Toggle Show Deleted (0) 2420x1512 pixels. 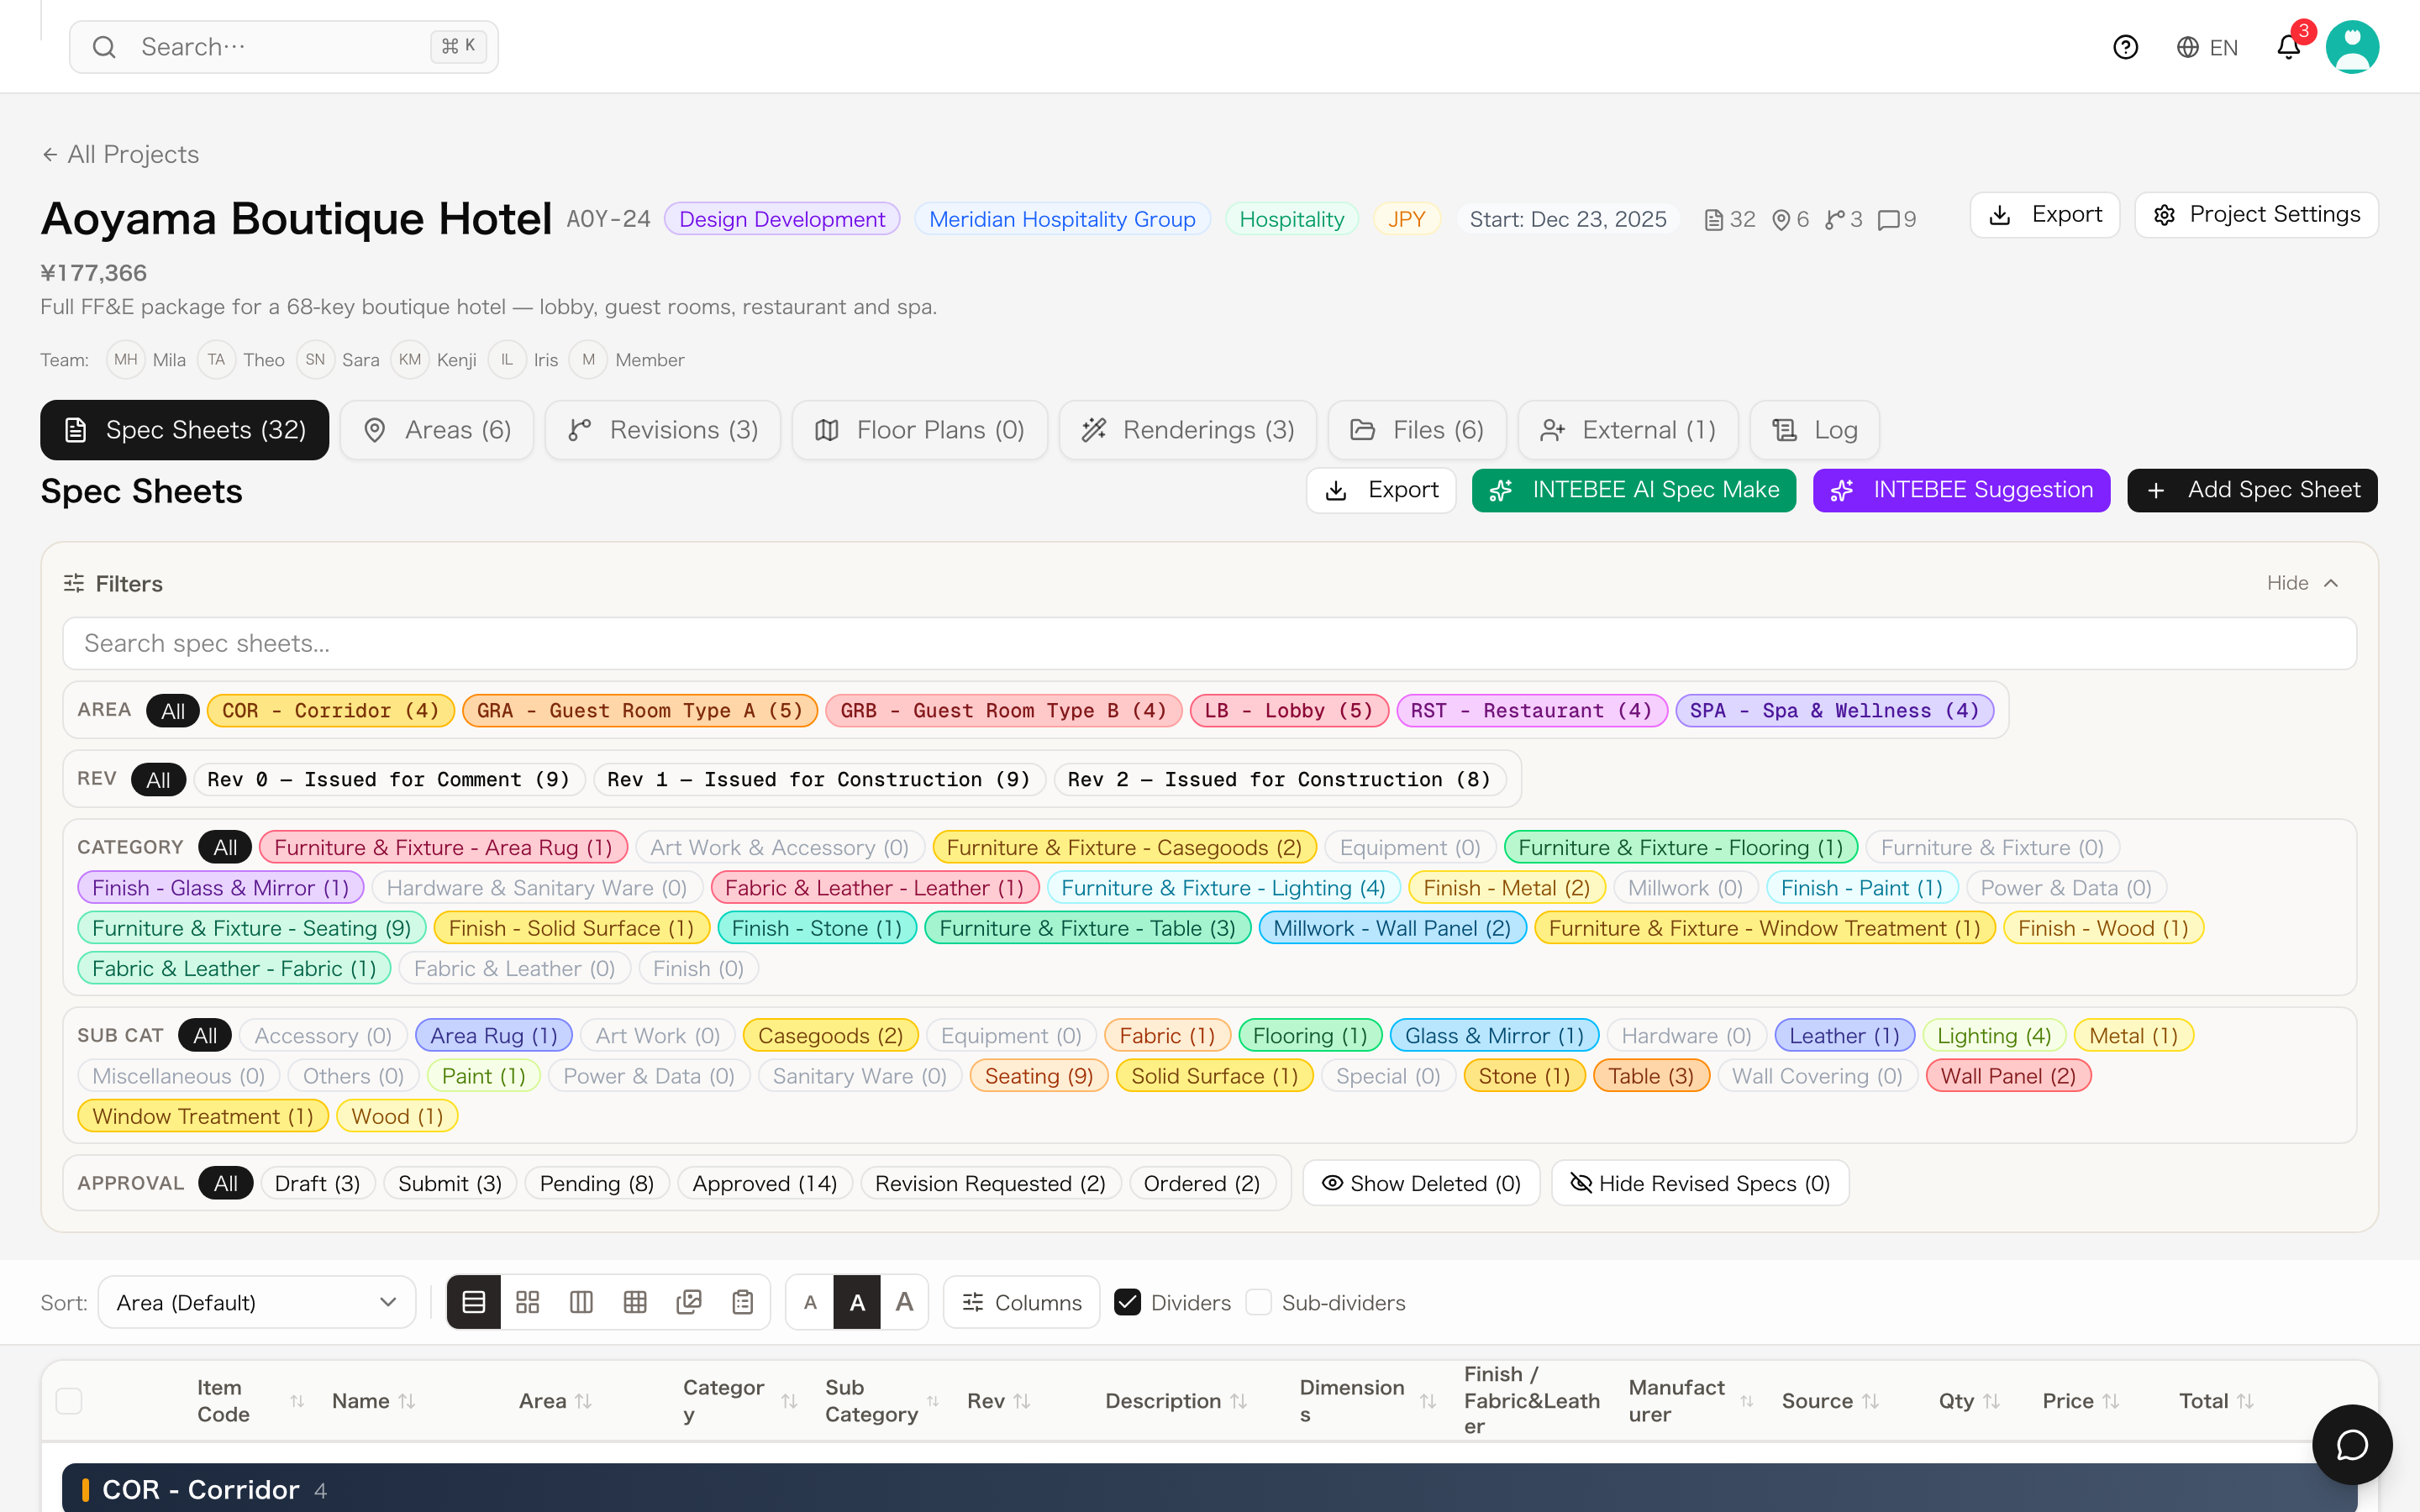[1421, 1183]
